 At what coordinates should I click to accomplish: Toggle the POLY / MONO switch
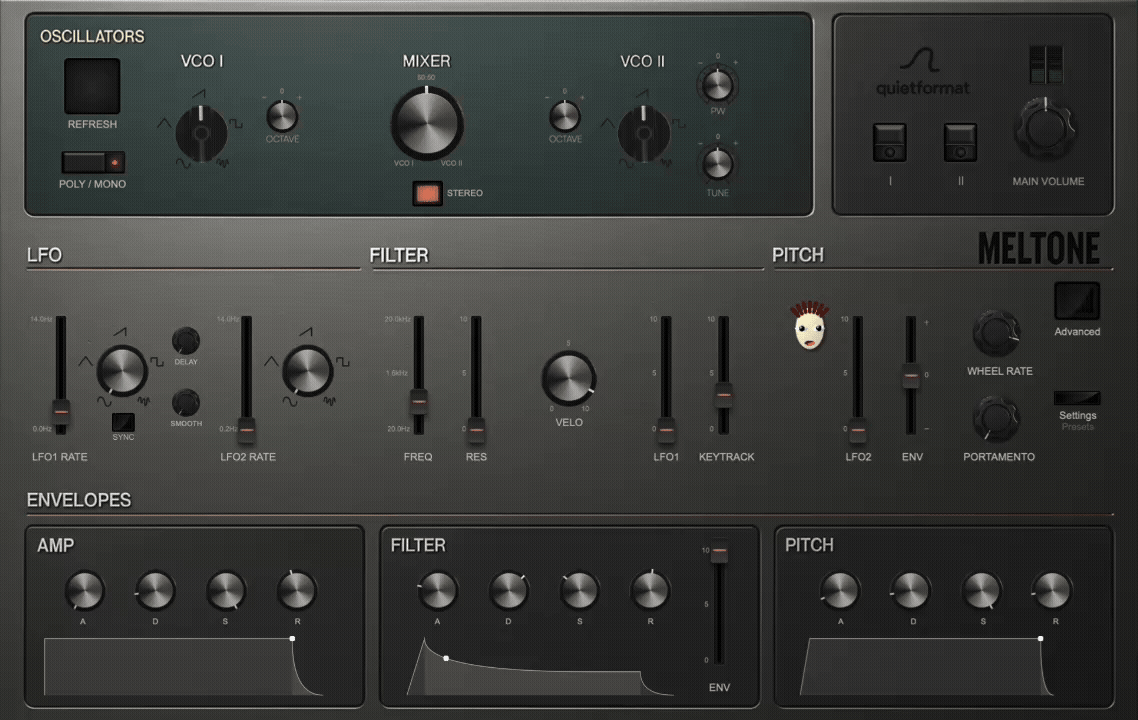point(93,162)
